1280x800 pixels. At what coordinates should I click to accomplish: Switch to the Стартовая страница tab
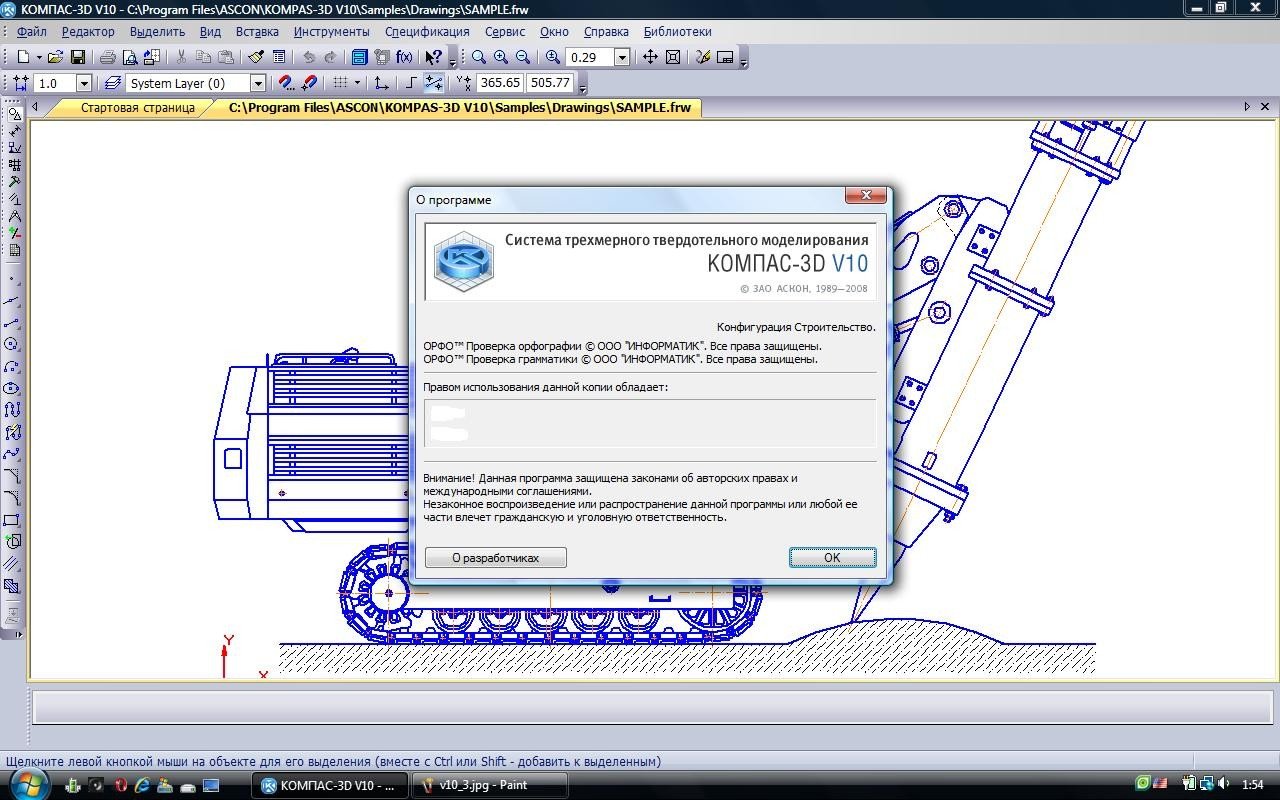pyautogui.click(x=137, y=108)
